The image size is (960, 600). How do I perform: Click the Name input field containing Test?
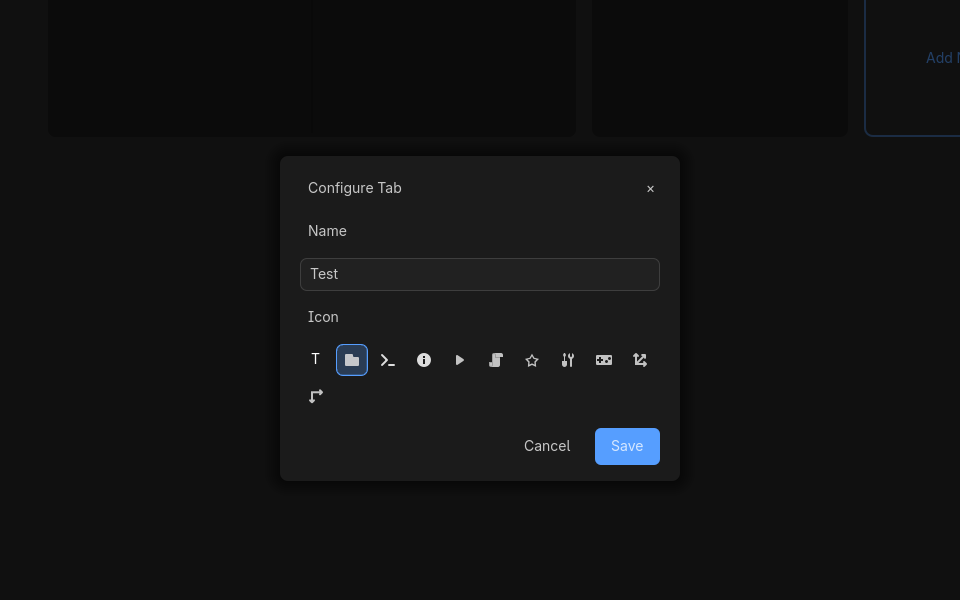click(480, 274)
